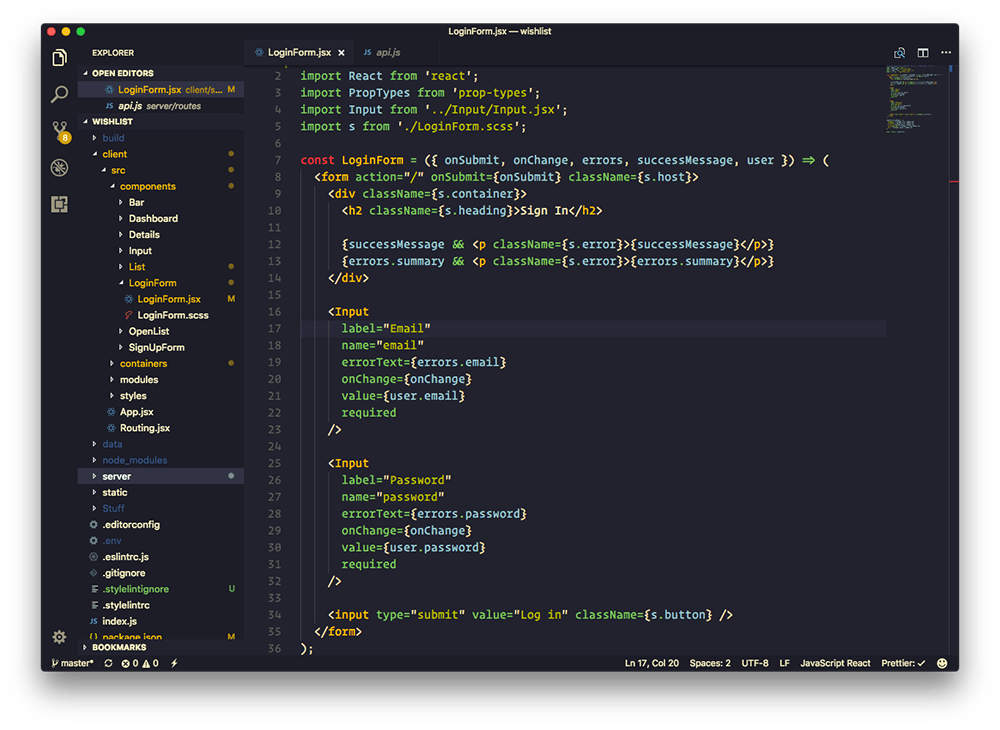The width and height of the screenshot is (1000, 730).
Task: Open the editor More Actions ellipsis
Action: click(x=946, y=53)
